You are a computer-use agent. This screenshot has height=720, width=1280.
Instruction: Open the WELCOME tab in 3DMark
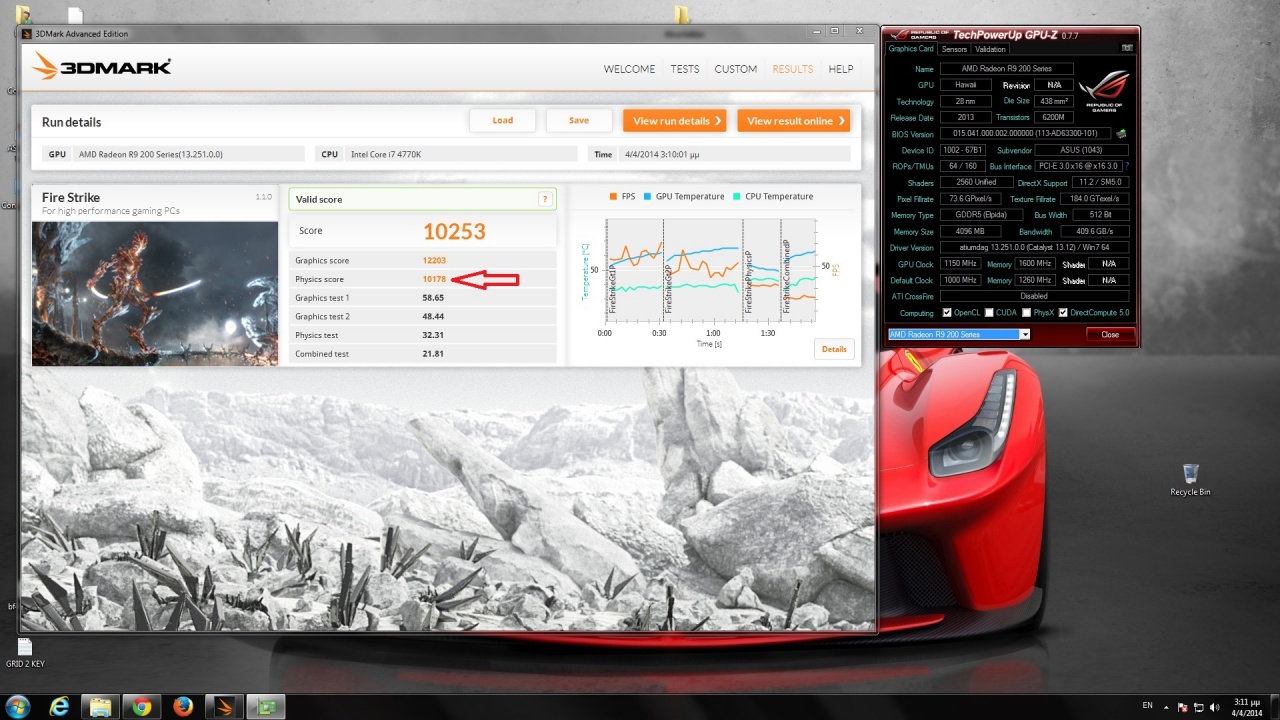[x=629, y=69]
